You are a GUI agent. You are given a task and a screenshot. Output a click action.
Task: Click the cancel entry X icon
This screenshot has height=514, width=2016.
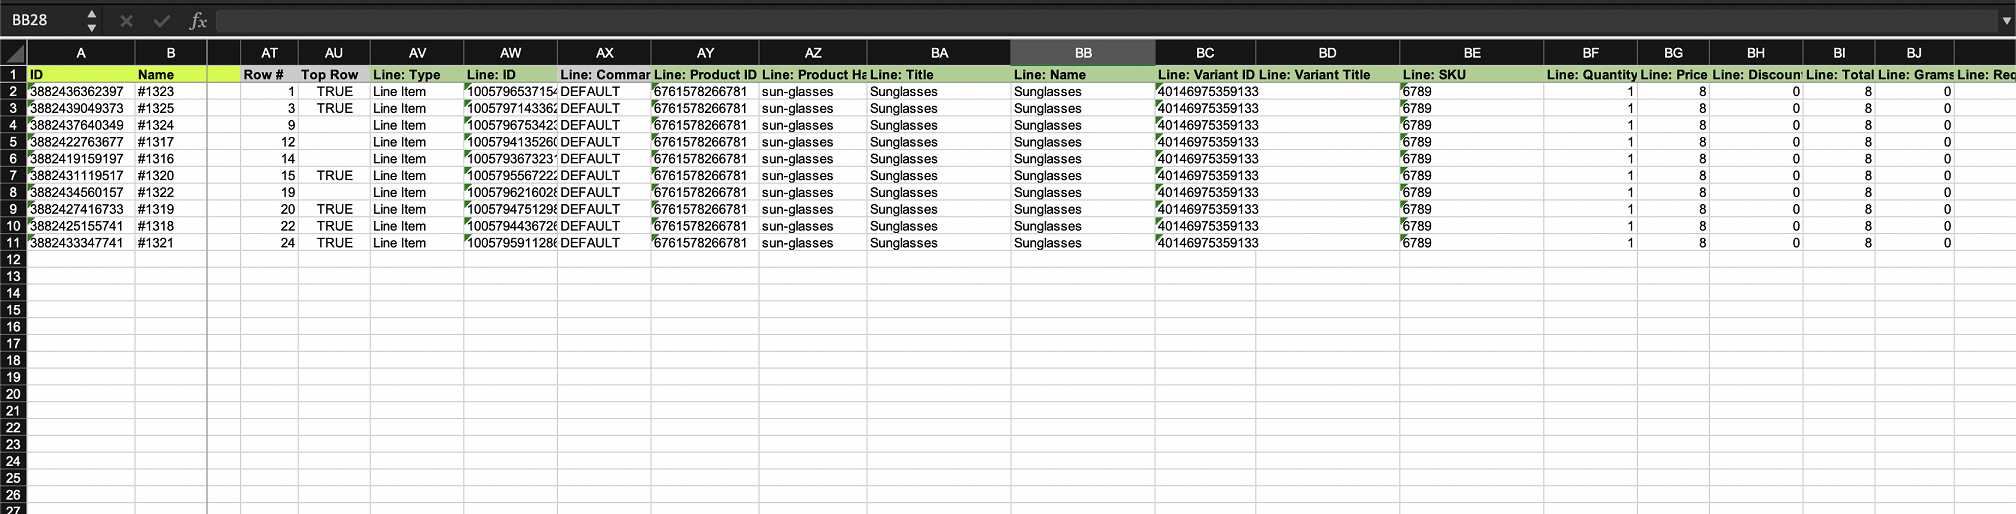[x=126, y=20]
